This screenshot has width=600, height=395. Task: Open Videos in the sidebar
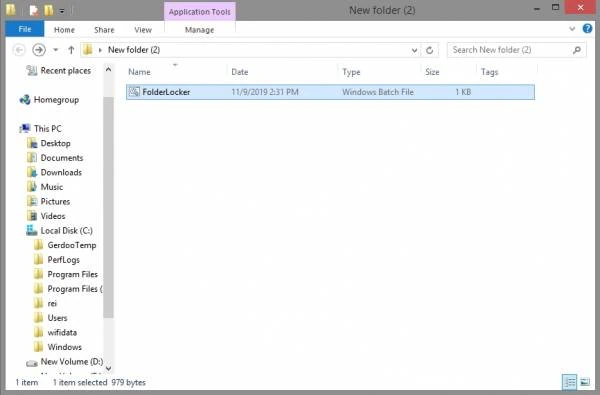click(53, 216)
